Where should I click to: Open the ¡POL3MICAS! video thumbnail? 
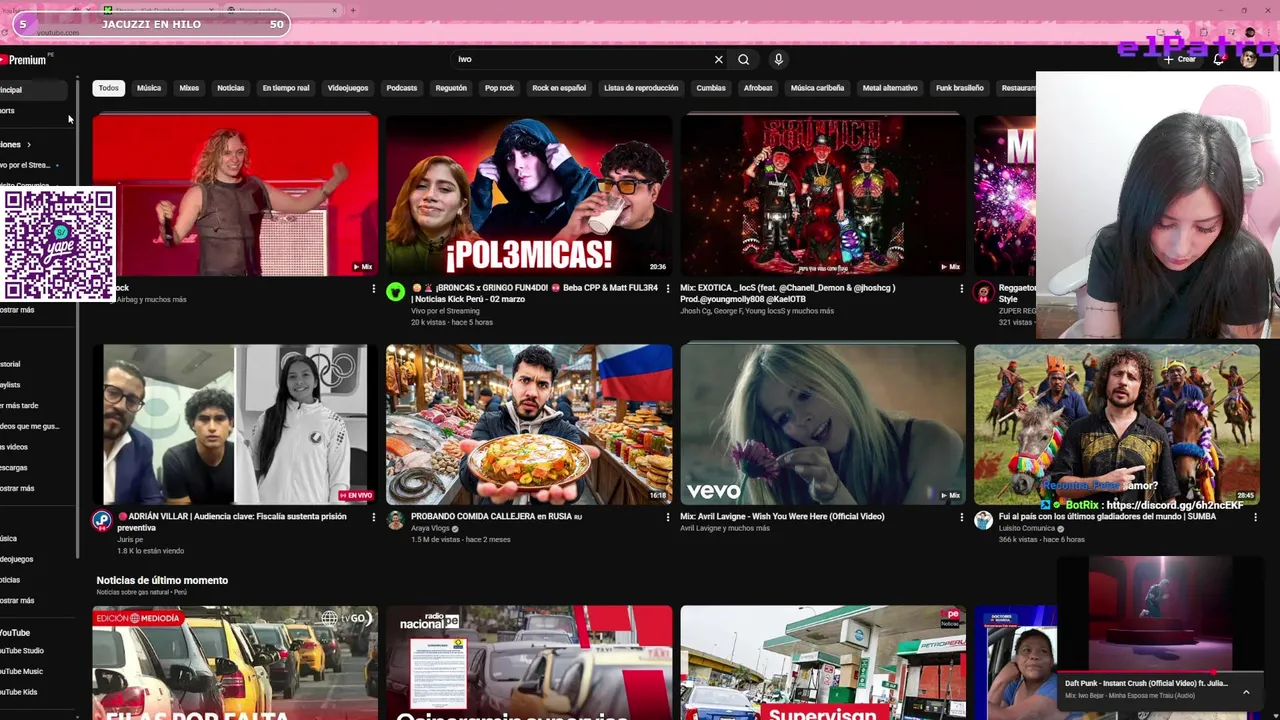[x=529, y=195]
